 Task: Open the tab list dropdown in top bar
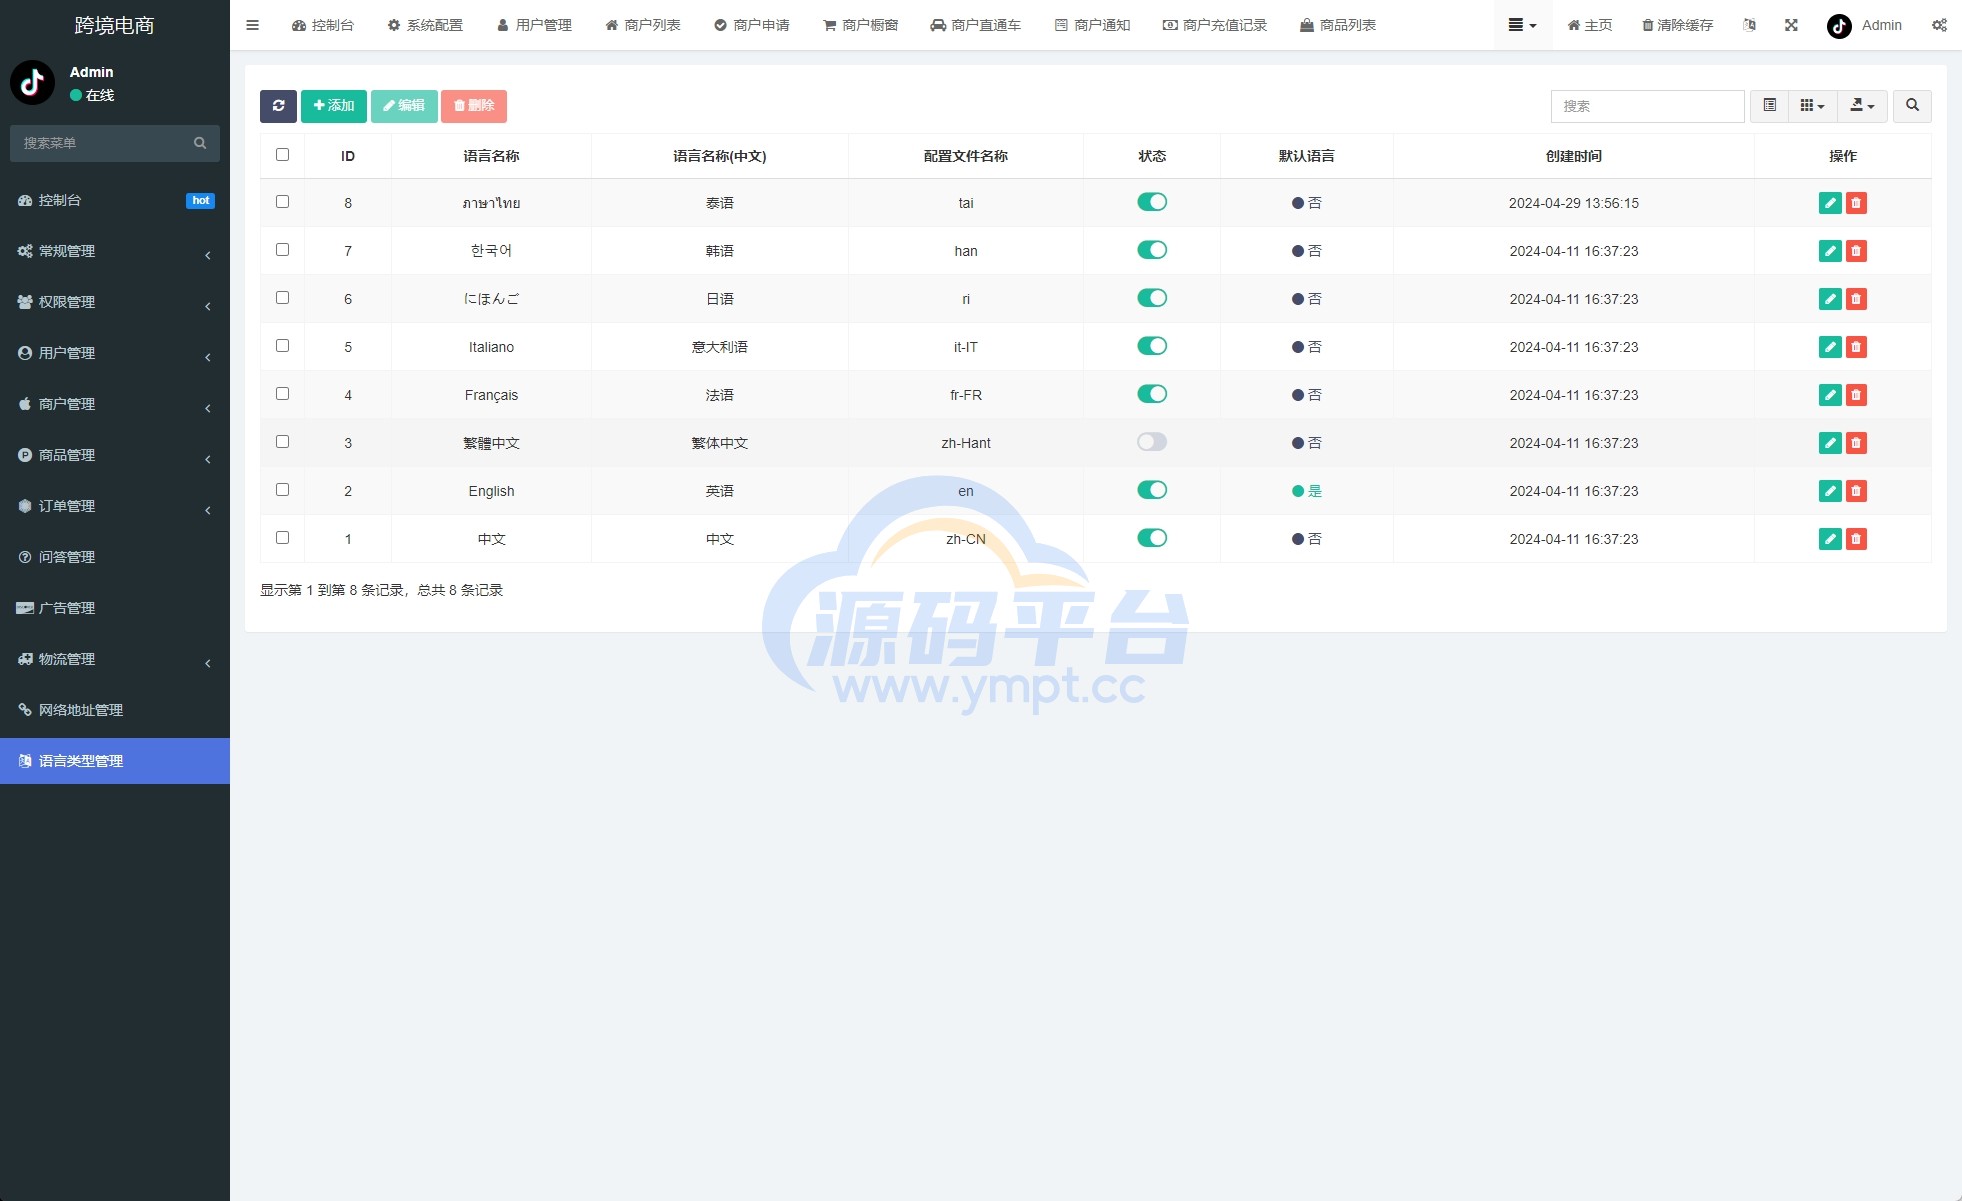[1522, 25]
